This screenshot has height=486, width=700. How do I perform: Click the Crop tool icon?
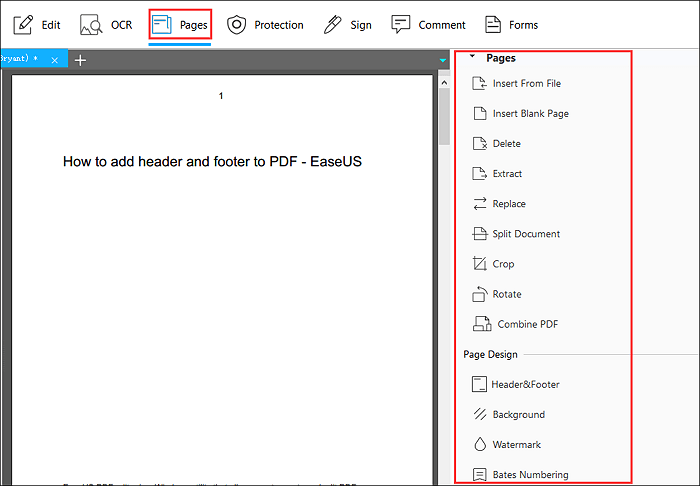click(480, 264)
